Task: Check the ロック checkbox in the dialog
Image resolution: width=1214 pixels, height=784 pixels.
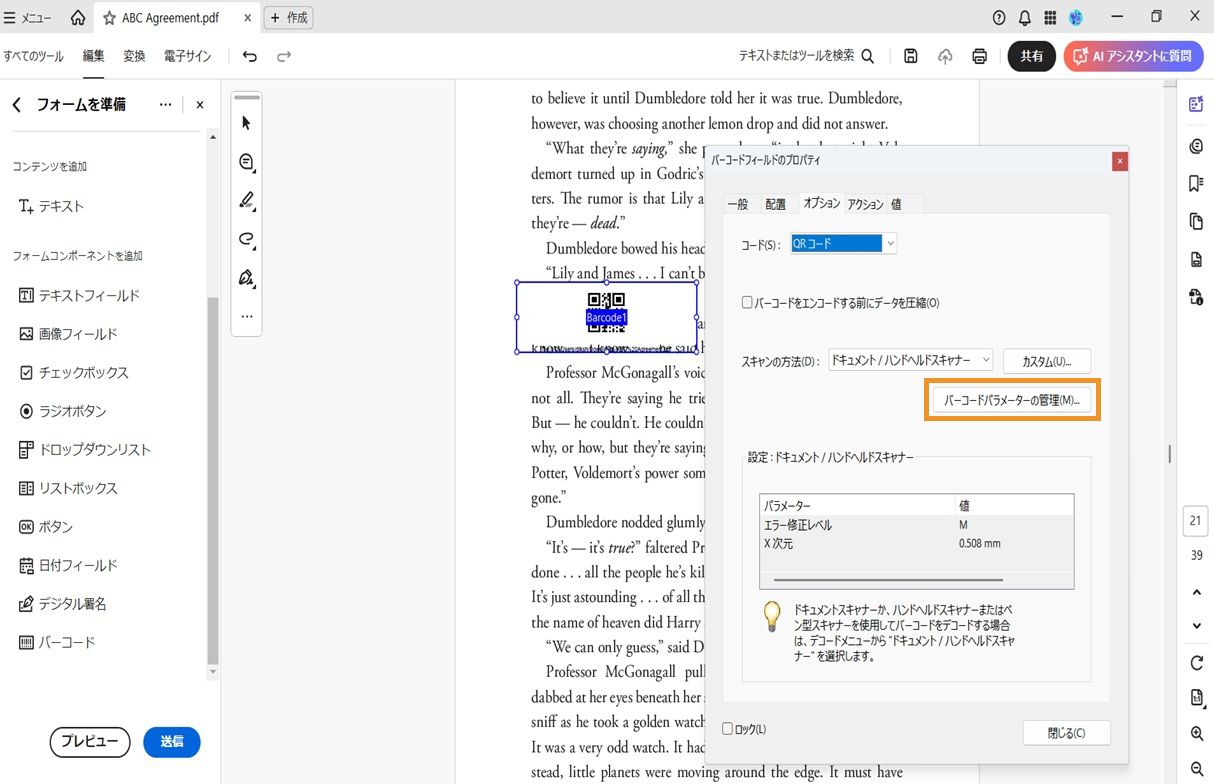Action: click(729, 729)
